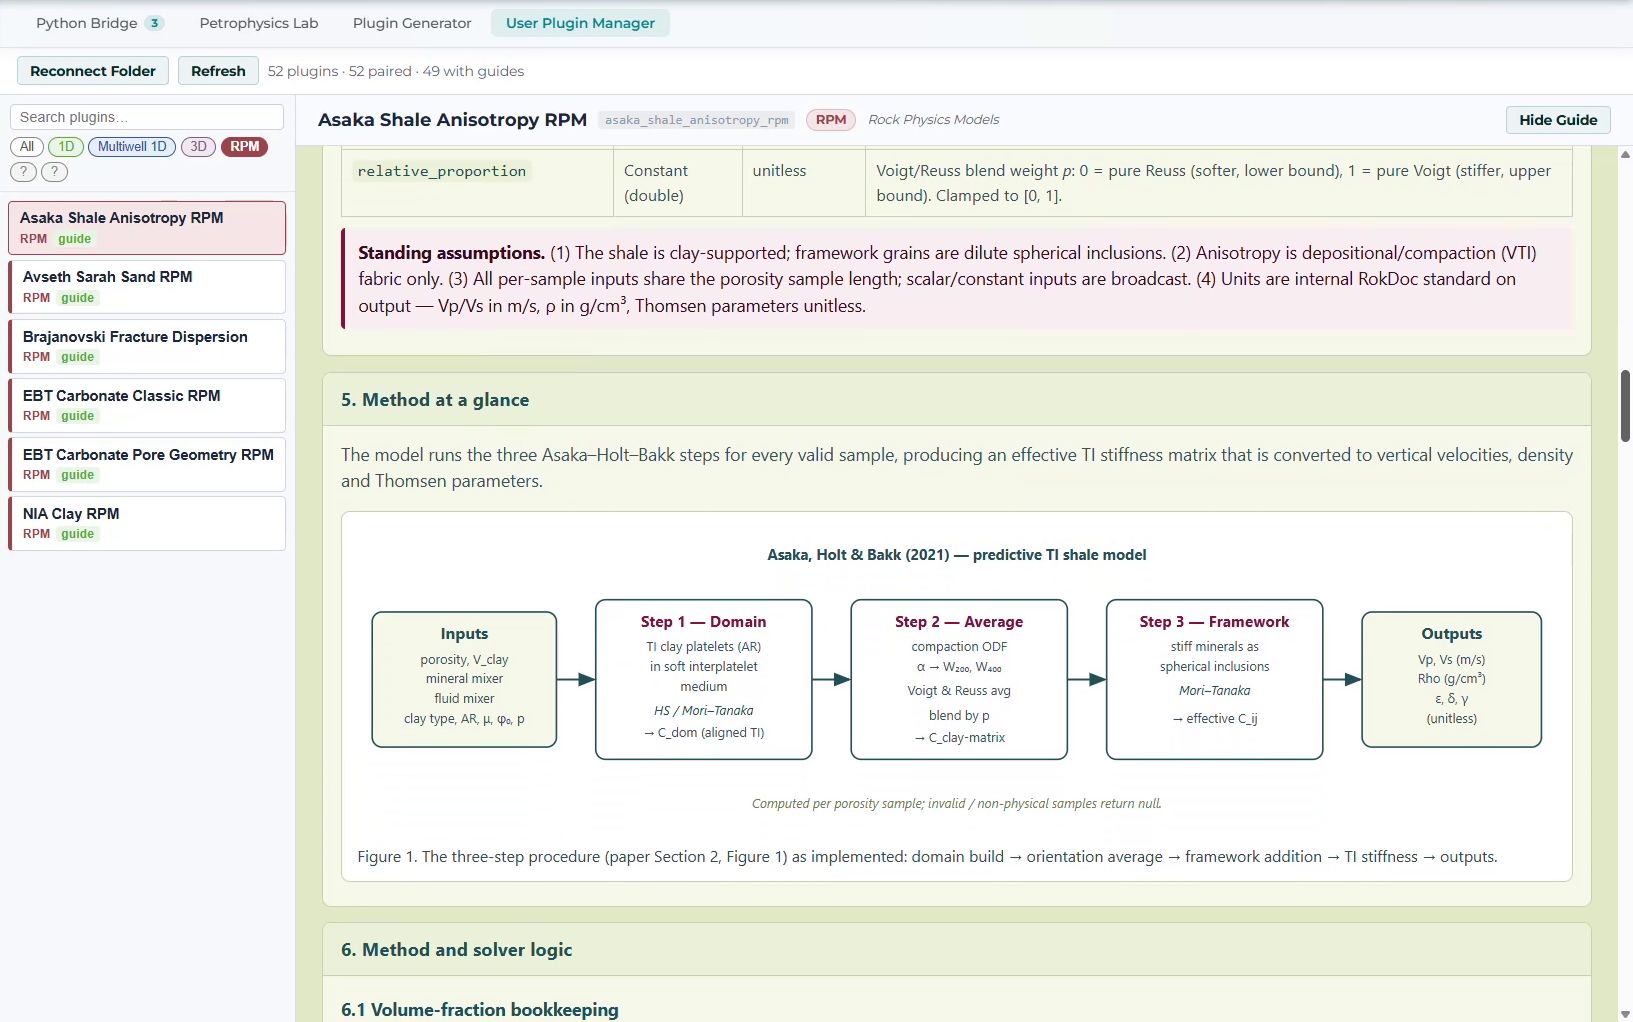The image size is (1633, 1022).
Task: Click the guide badge on NIA Clay RPM
Action: [x=77, y=534]
